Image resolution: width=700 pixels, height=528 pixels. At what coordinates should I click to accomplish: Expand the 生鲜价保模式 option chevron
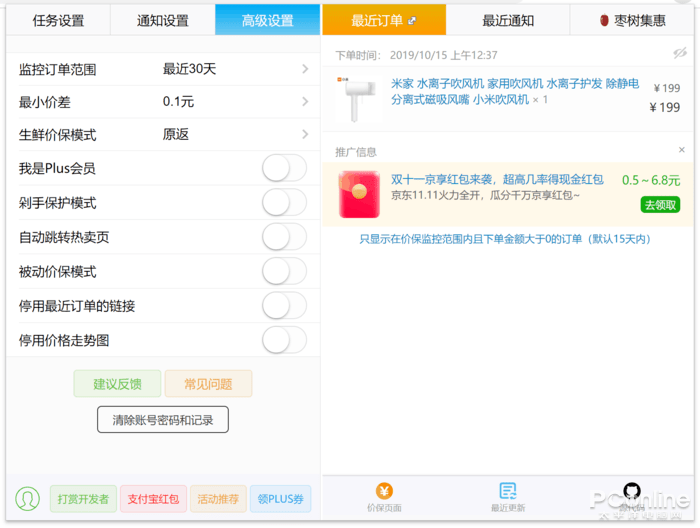305,134
